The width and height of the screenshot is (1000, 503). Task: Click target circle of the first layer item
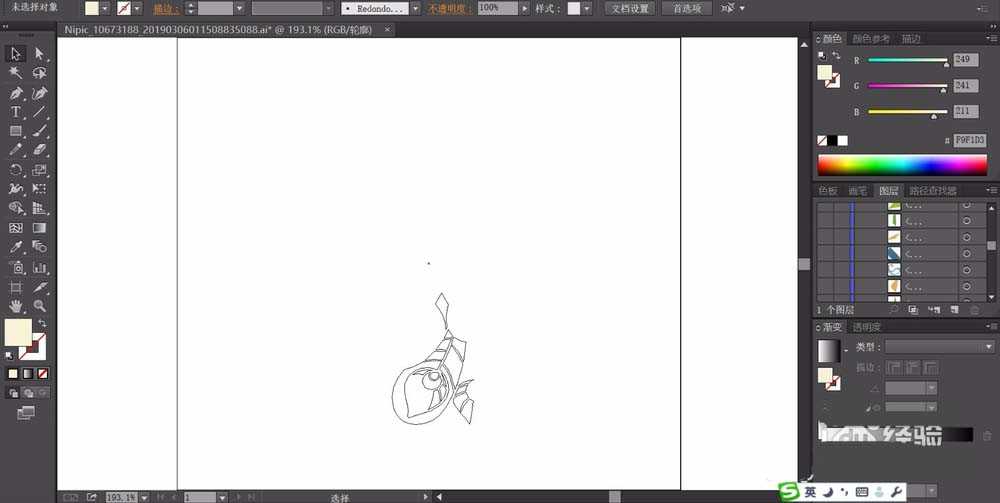tap(966, 205)
